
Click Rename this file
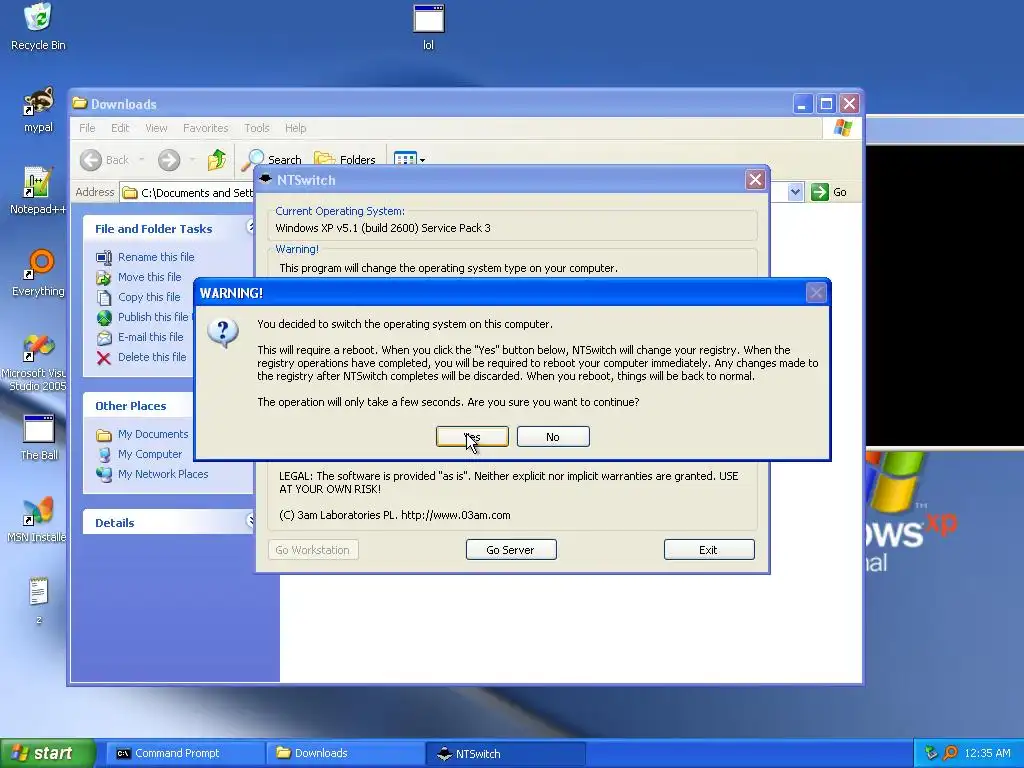click(x=155, y=257)
